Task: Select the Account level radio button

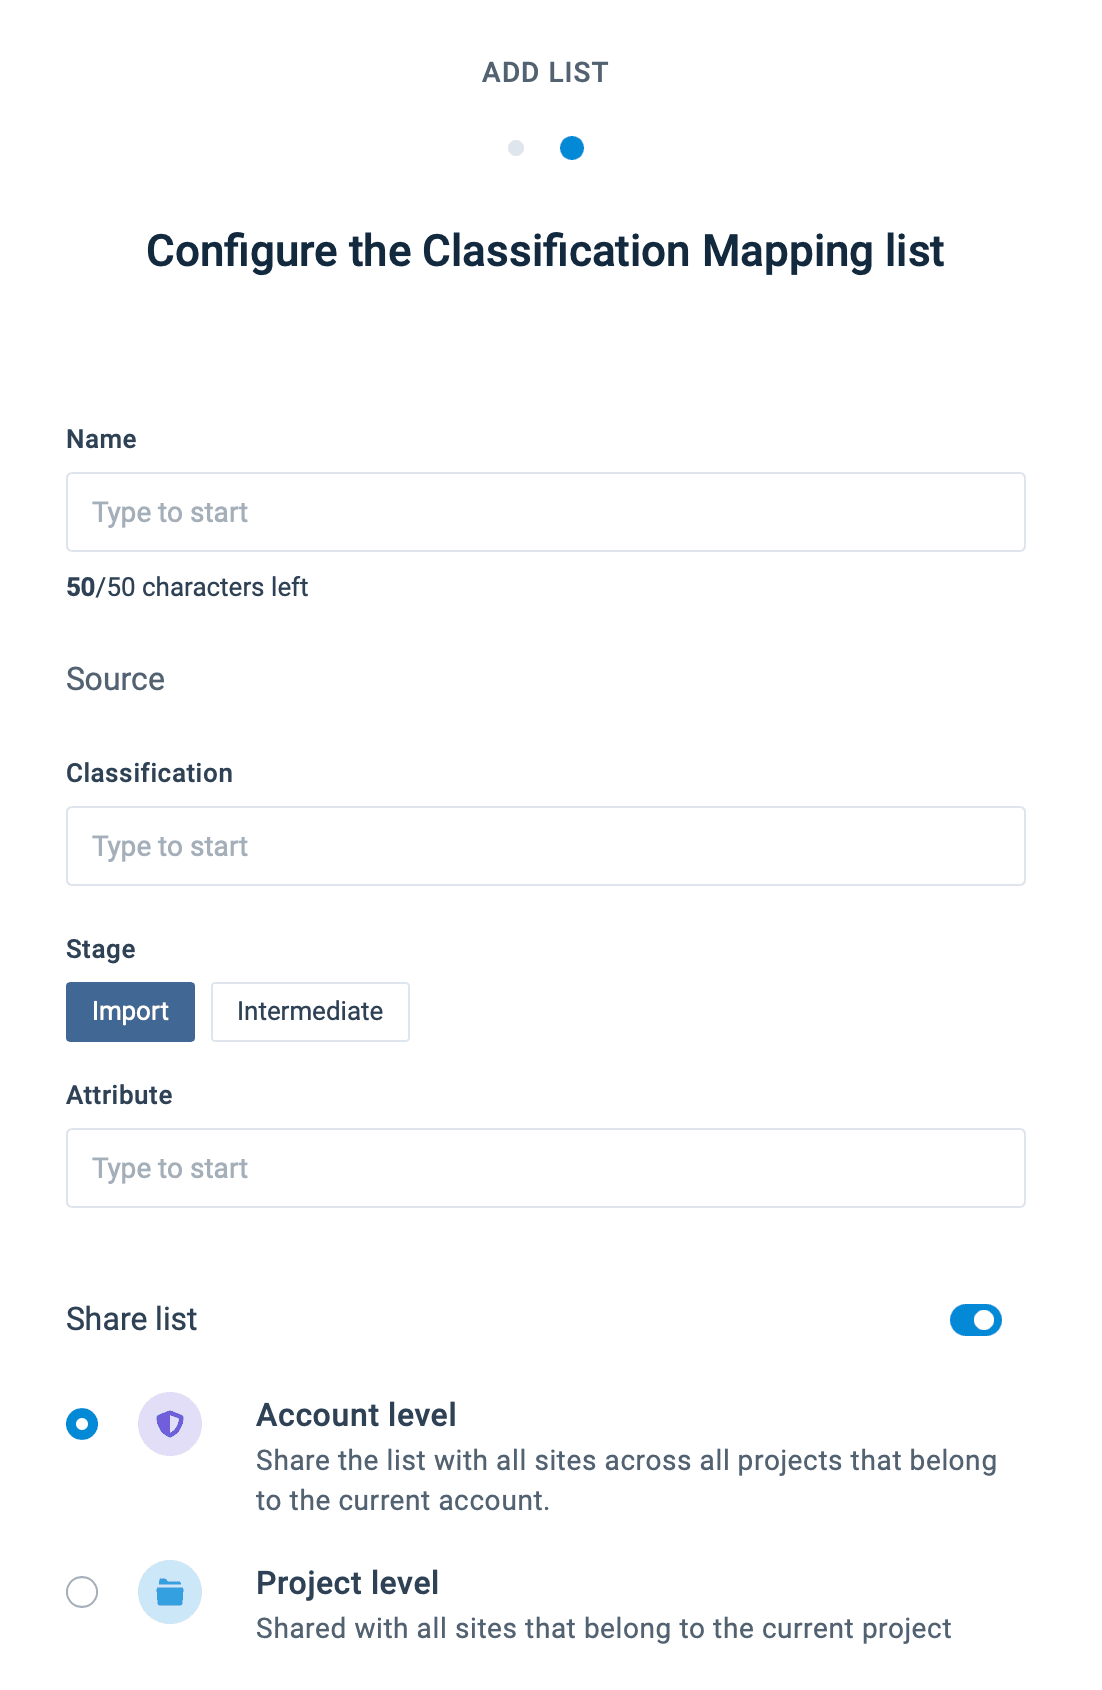Action: 82,1423
